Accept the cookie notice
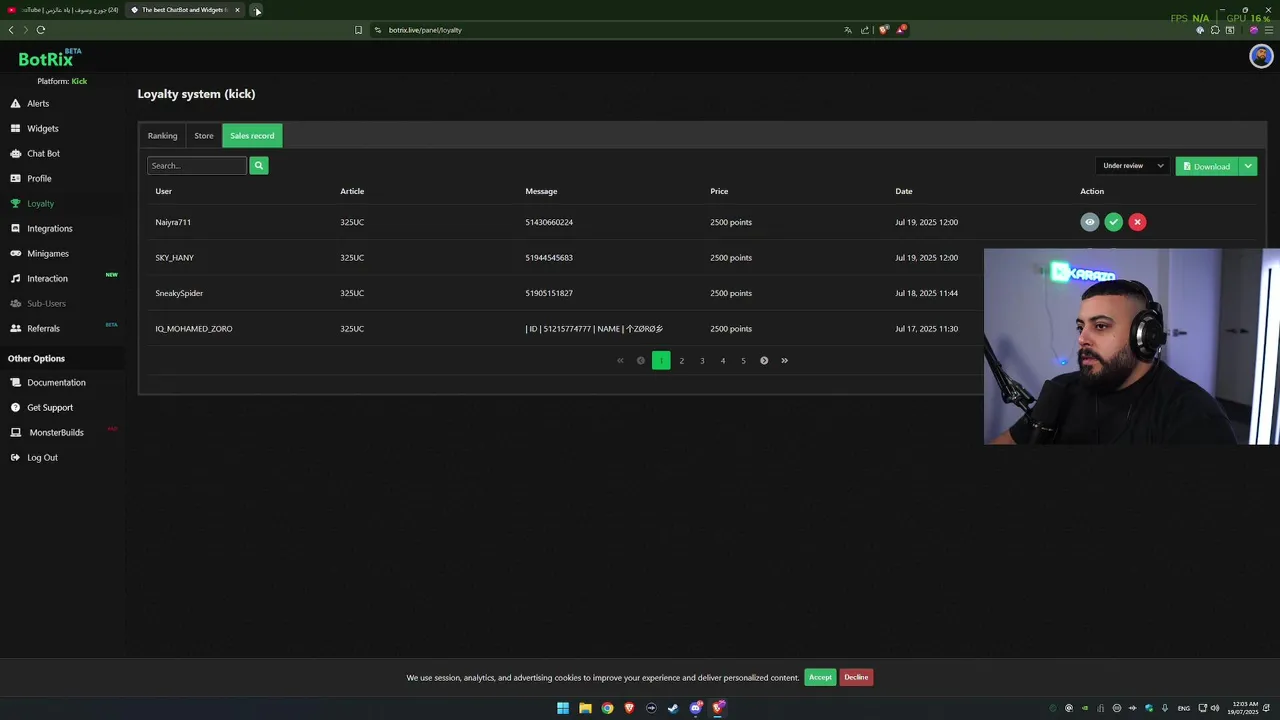 820,677
